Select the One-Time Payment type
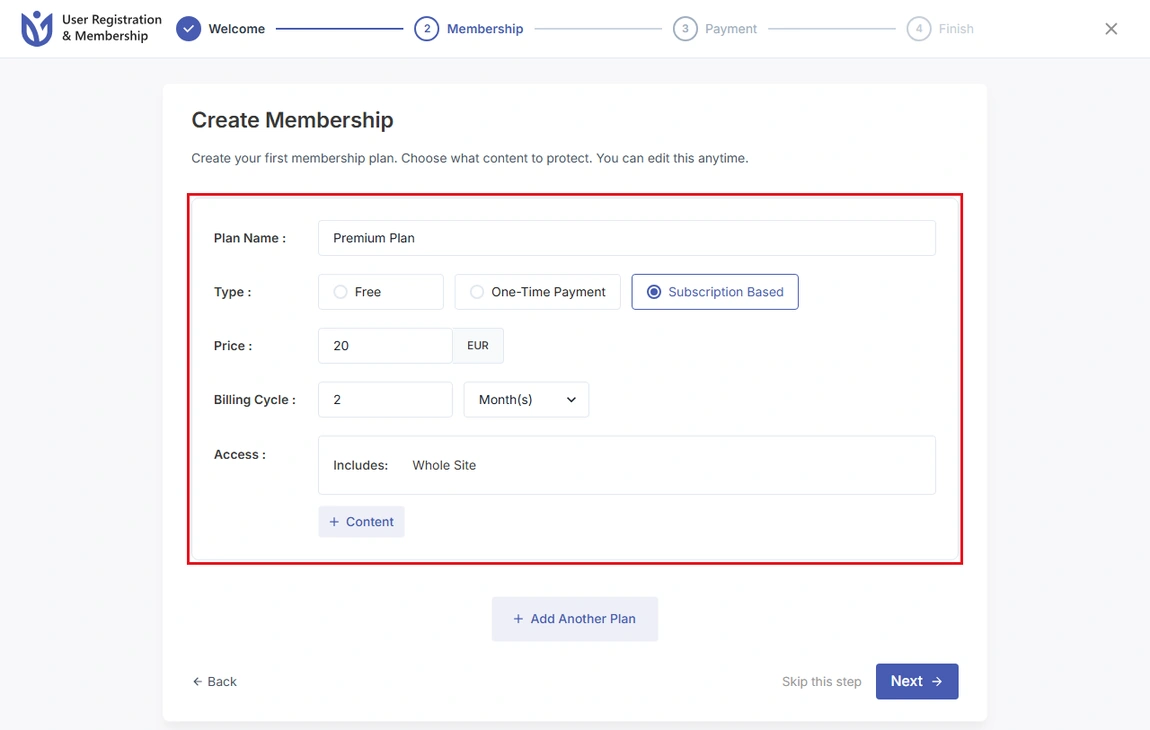 click(538, 292)
